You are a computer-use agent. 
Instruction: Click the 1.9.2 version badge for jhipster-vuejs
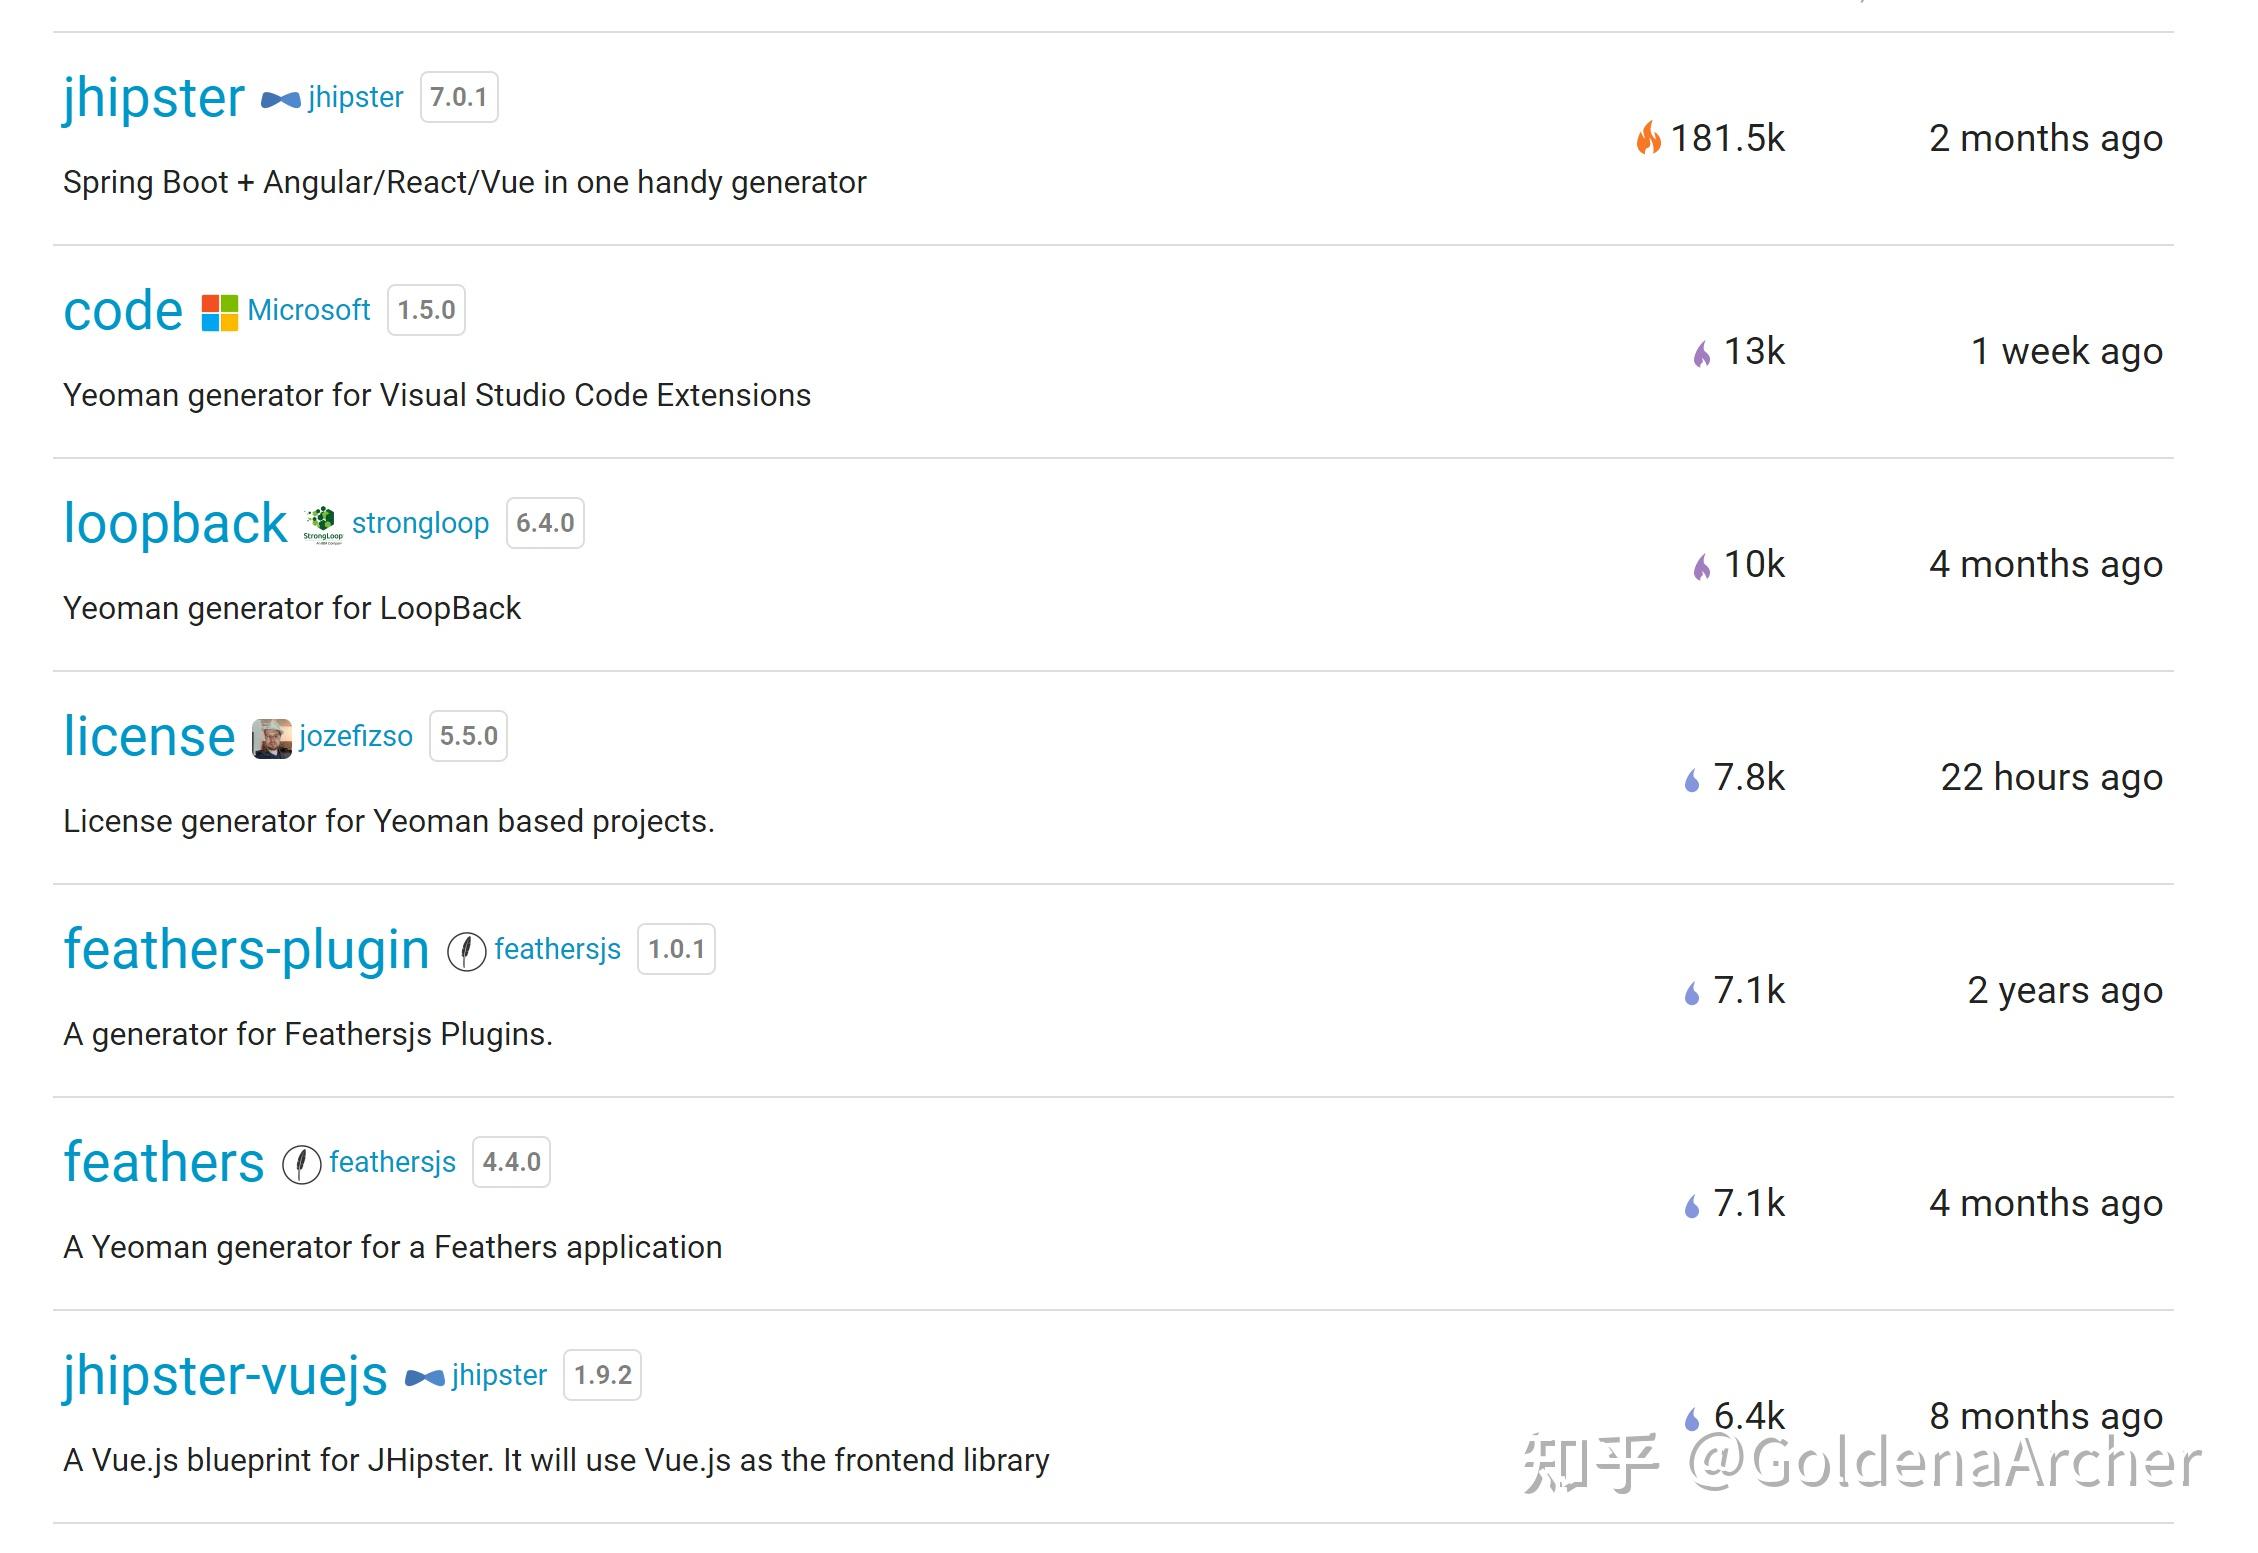pyautogui.click(x=602, y=1374)
